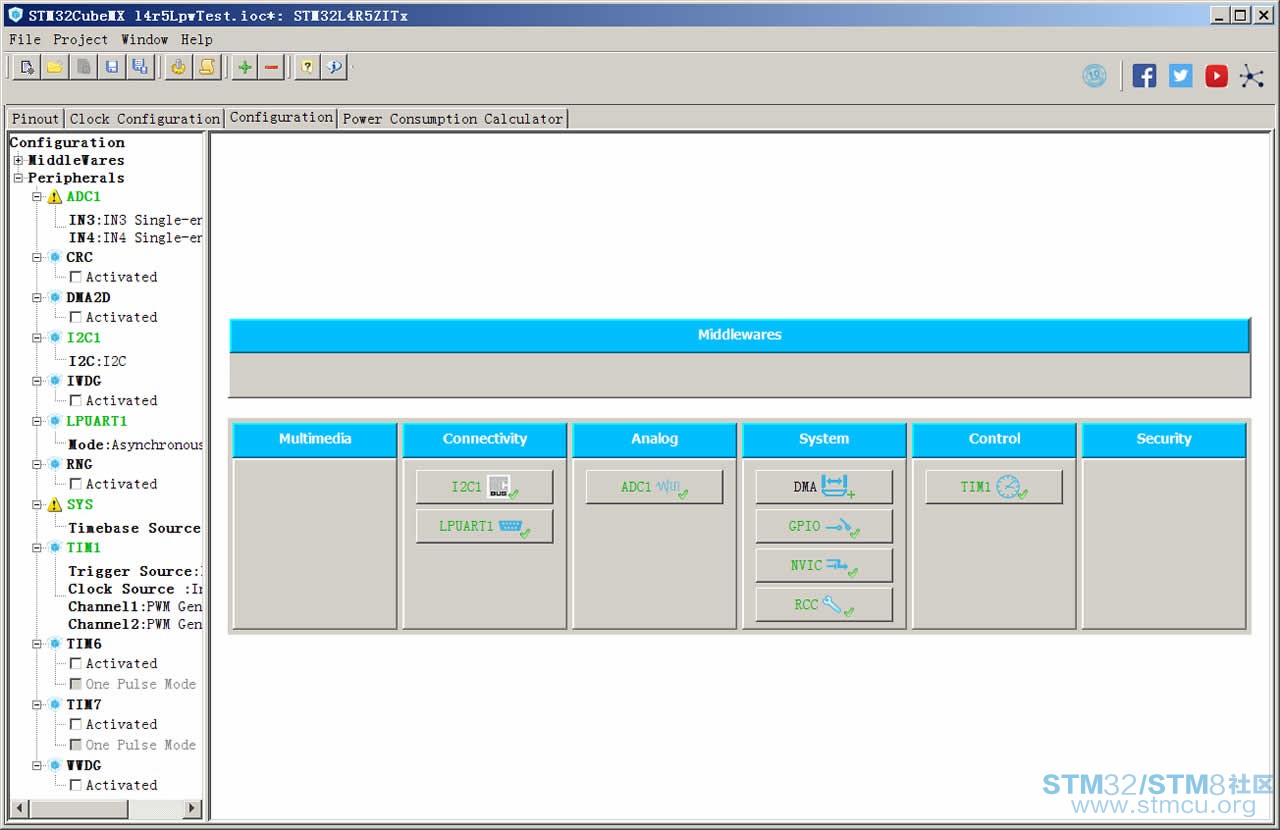This screenshot has width=1280, height=830.
Task: Click the blue peripheral icon beside TIM7
Action: [55, 705]
